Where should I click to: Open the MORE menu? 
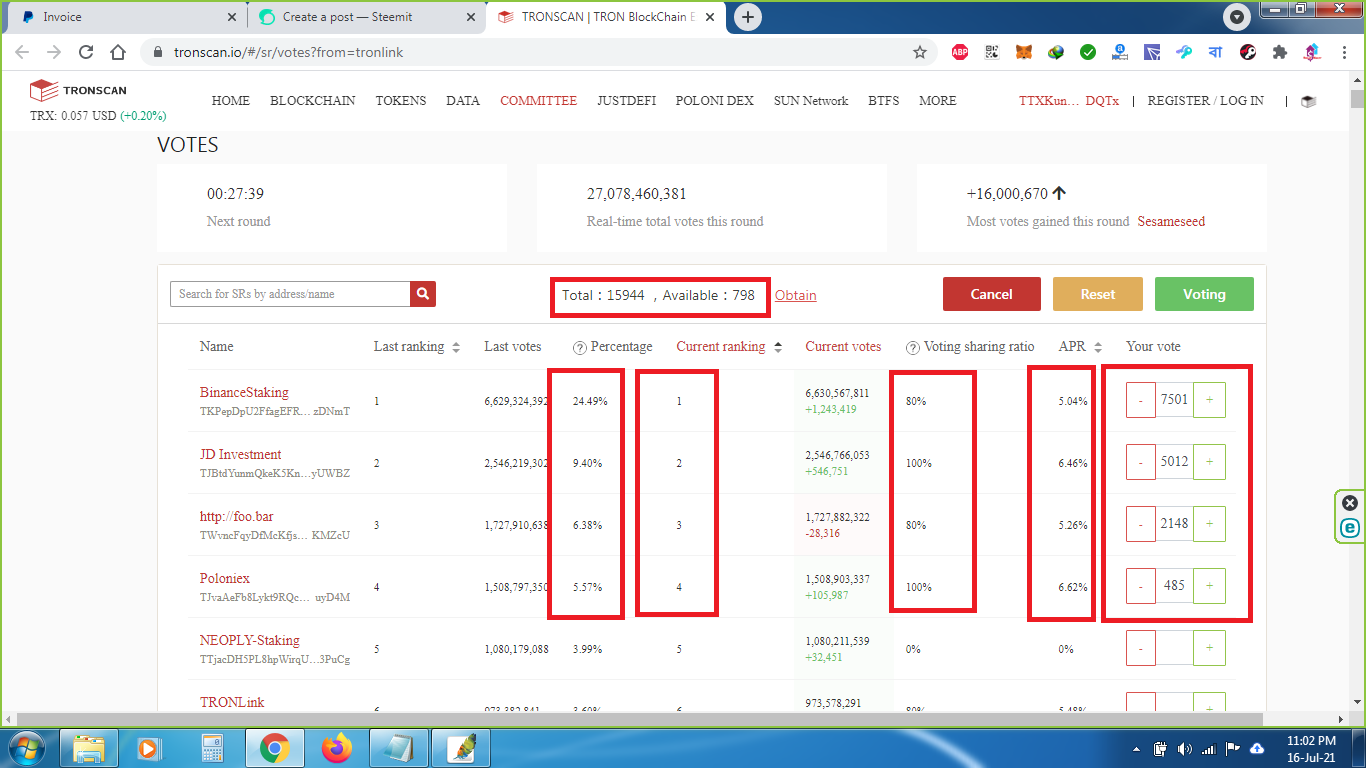938,101
